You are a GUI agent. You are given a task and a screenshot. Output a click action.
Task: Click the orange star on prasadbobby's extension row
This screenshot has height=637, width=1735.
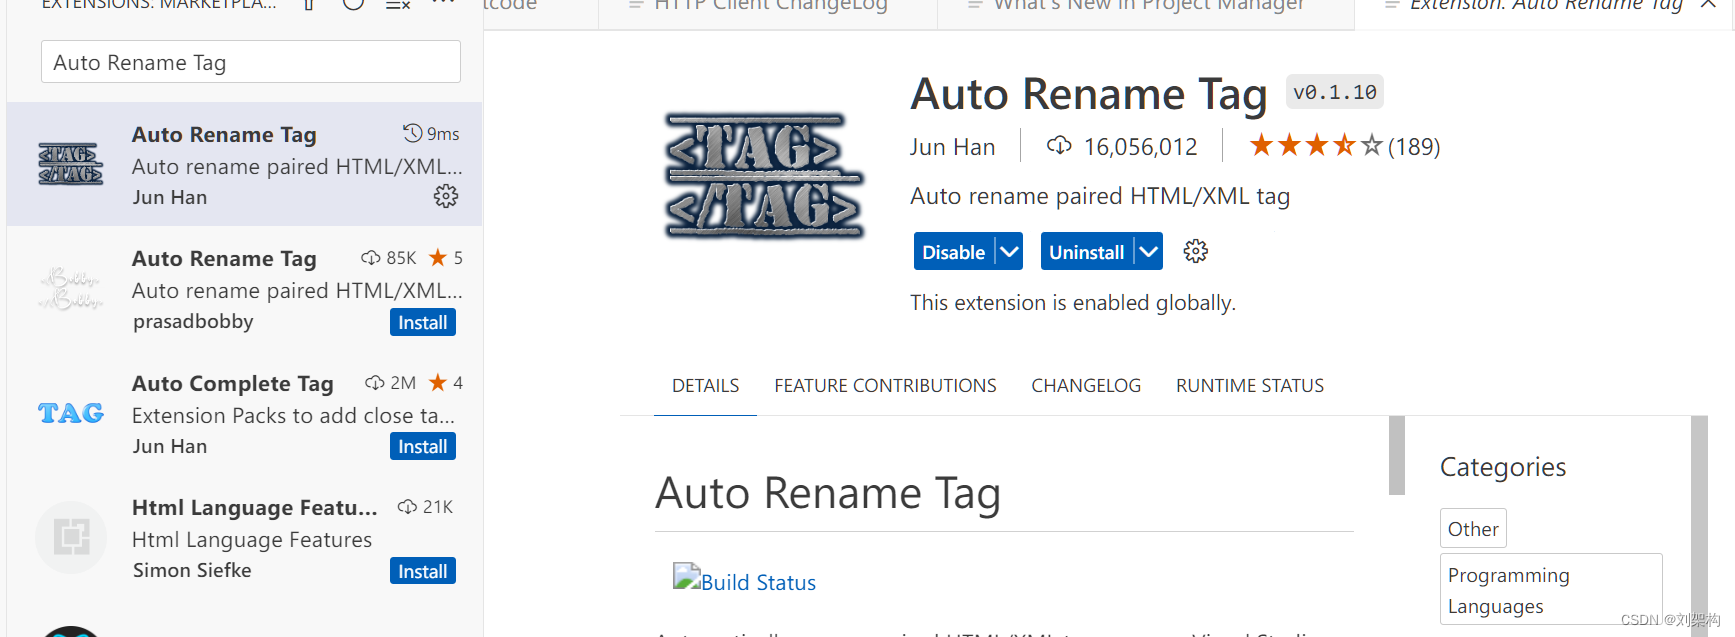coord(438,258)
